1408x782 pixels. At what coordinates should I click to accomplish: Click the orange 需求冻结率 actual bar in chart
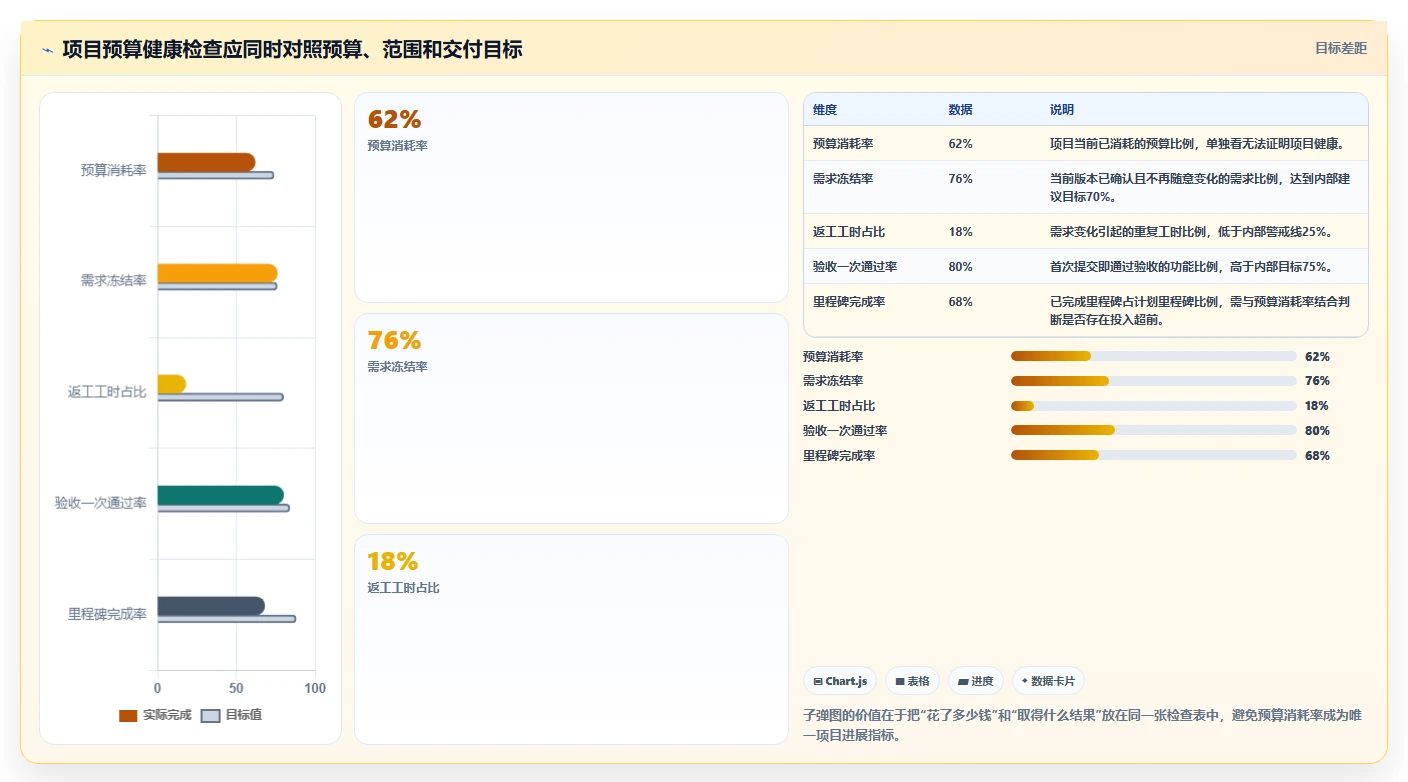click(x=217, y=273)
